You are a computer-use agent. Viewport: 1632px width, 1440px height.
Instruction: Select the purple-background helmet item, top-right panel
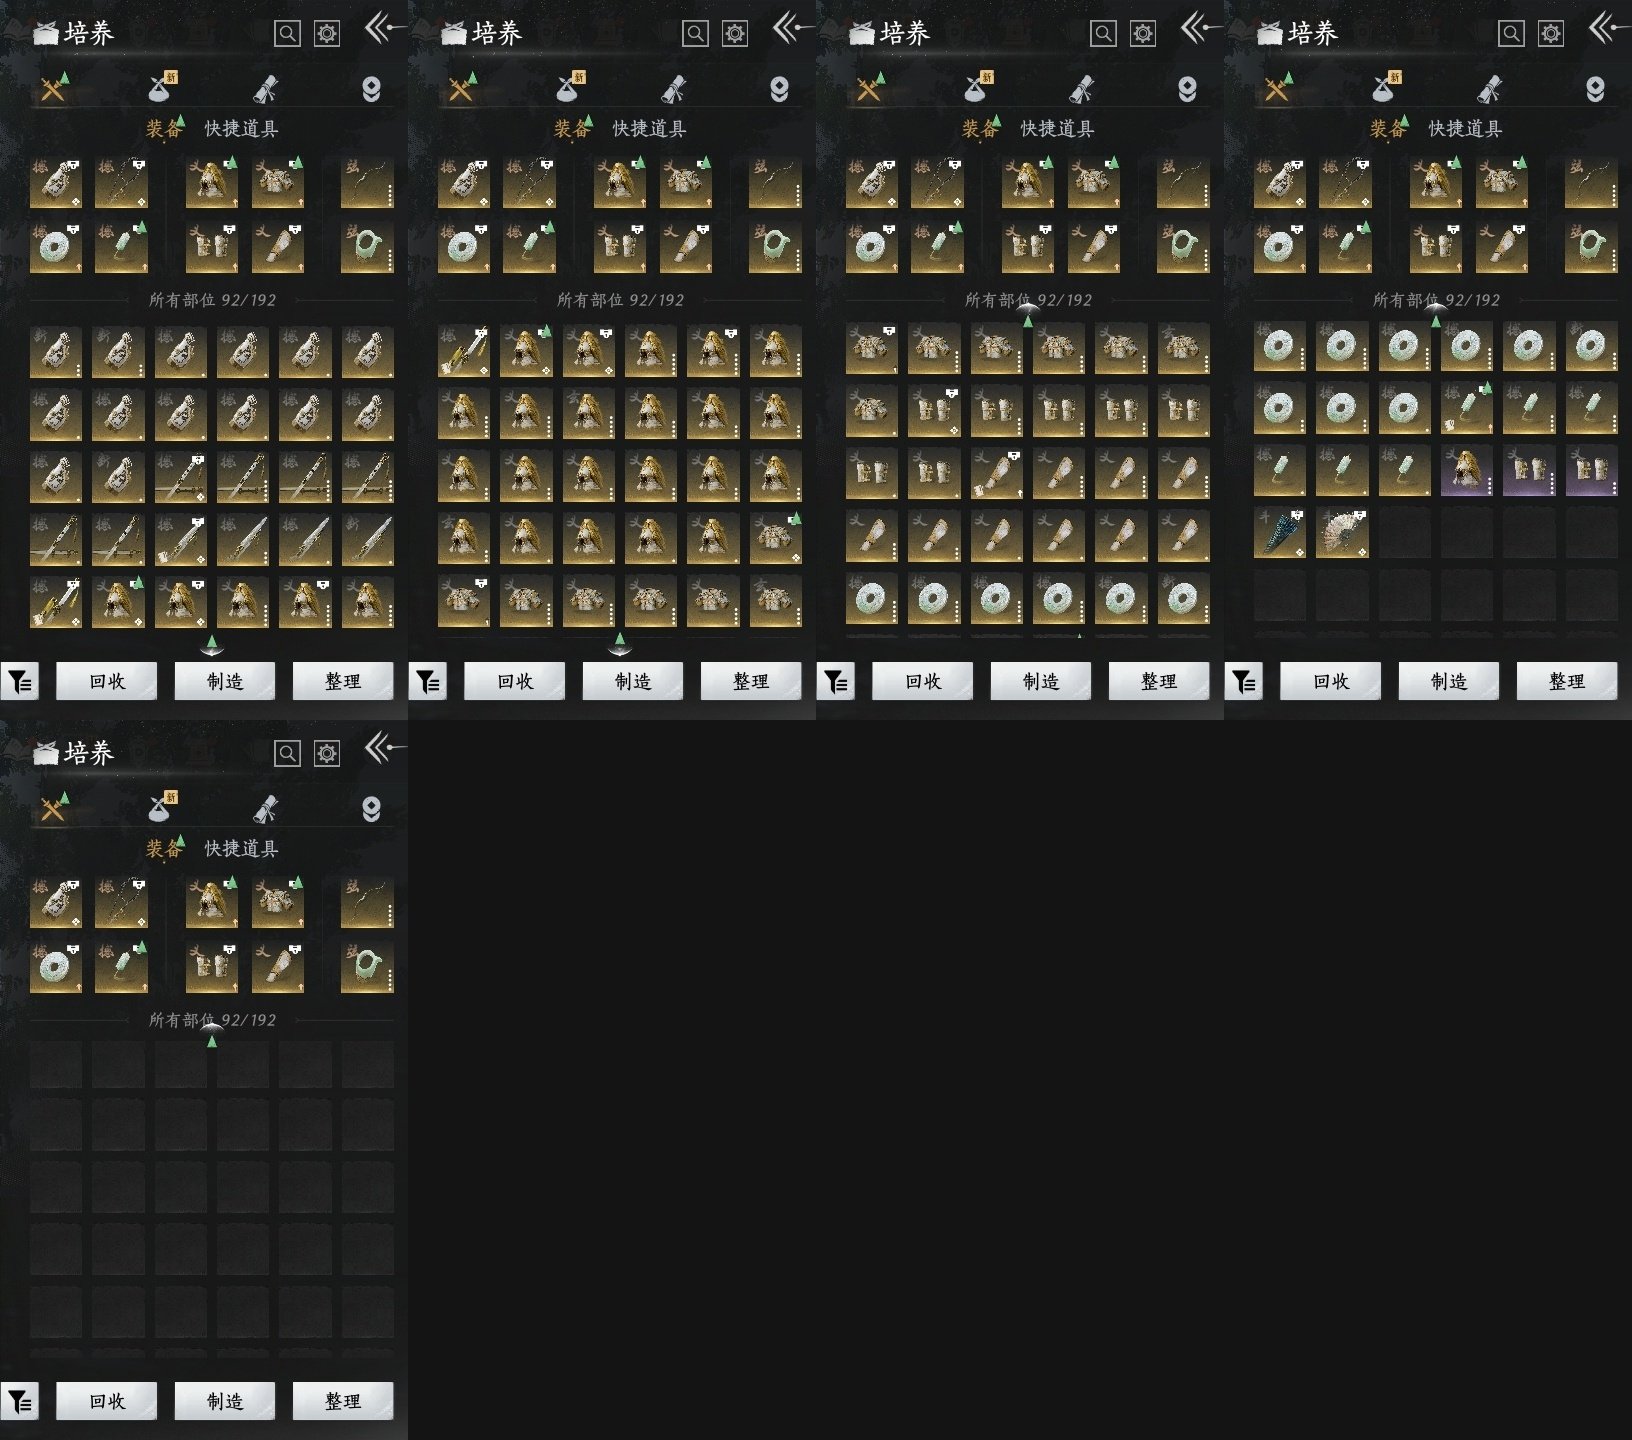[1467, 471]
